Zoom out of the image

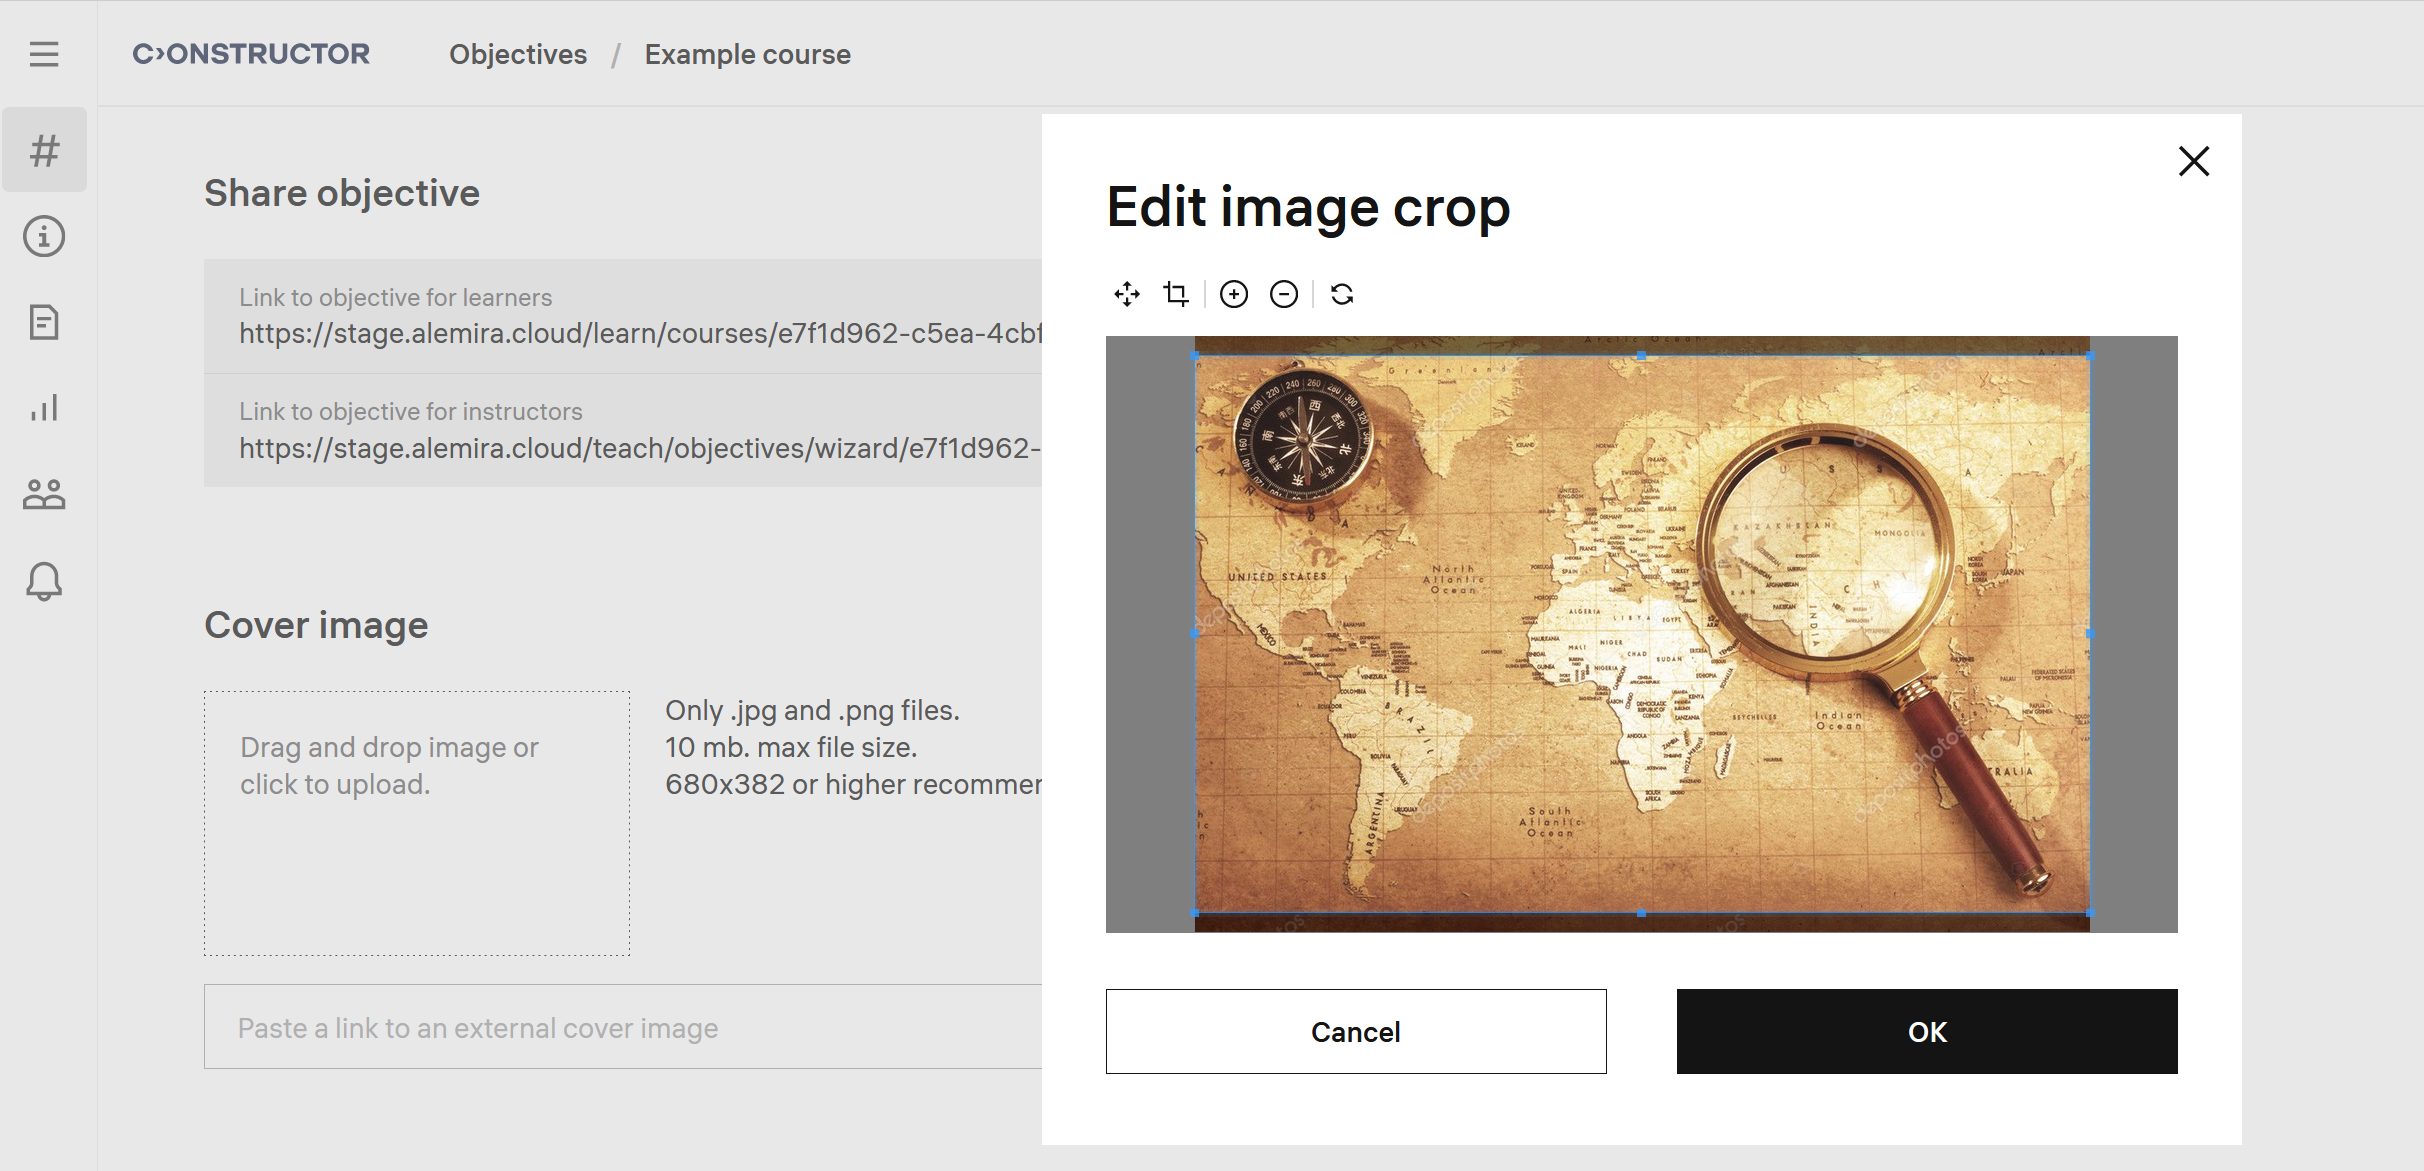tap(1284, 294)
